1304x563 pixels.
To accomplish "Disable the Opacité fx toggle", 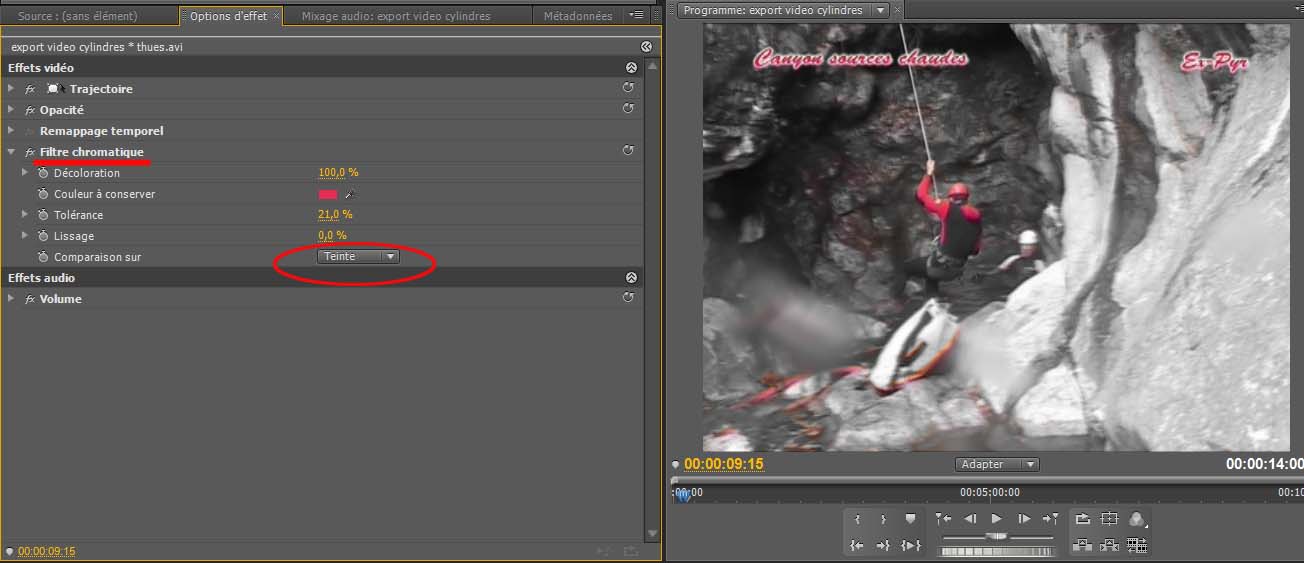I will pos(30,110).
